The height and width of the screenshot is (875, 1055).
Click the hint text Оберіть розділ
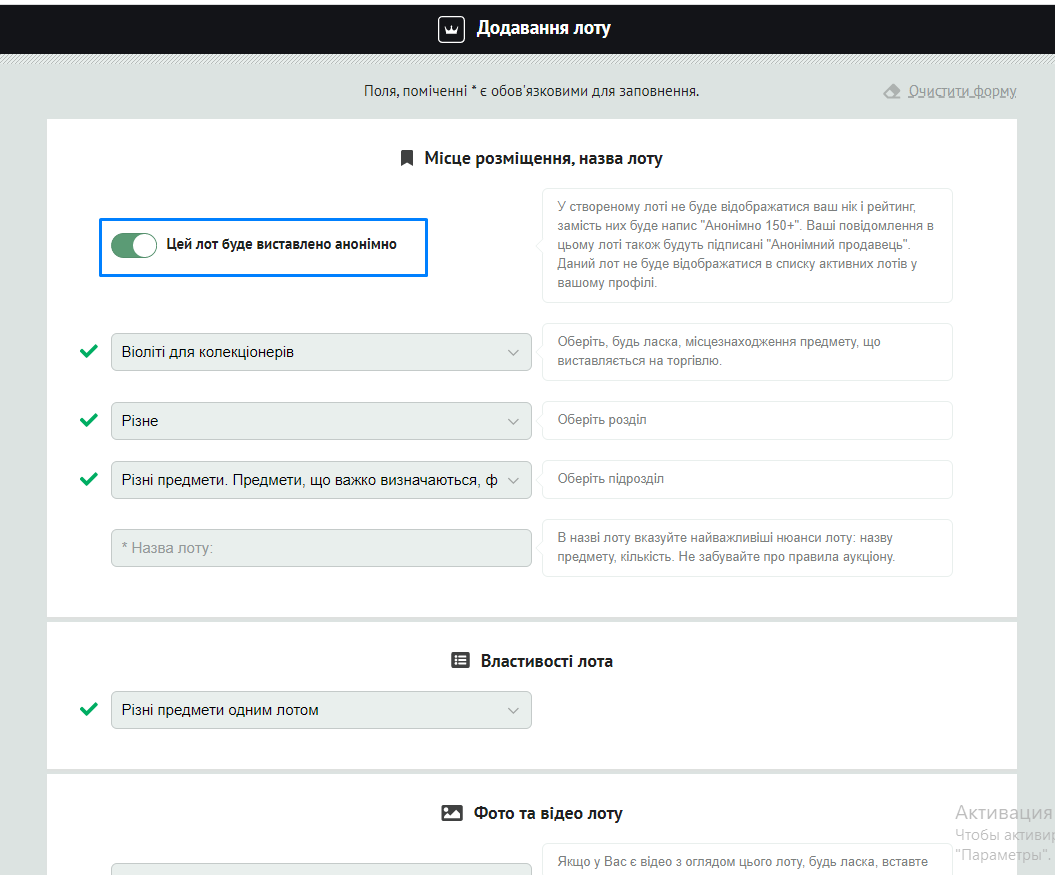pos(602,420)
